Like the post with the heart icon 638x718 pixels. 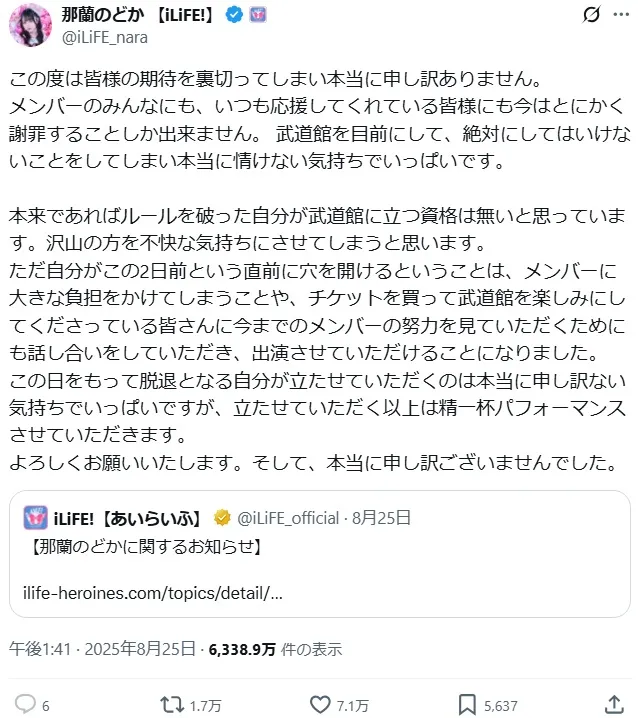click(320, 704)
